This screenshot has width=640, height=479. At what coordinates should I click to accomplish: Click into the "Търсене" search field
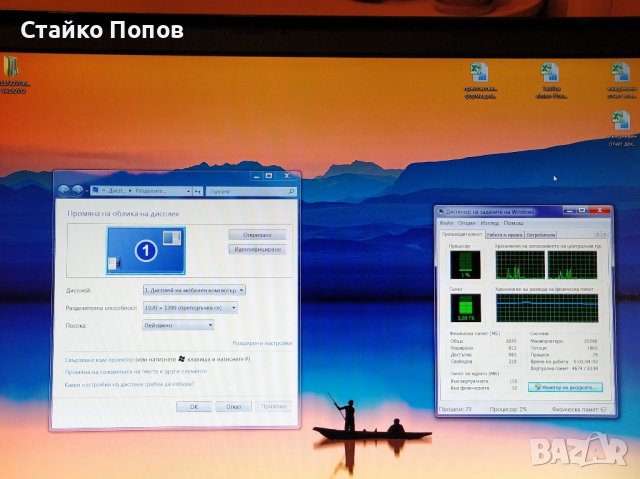(247, 191)
